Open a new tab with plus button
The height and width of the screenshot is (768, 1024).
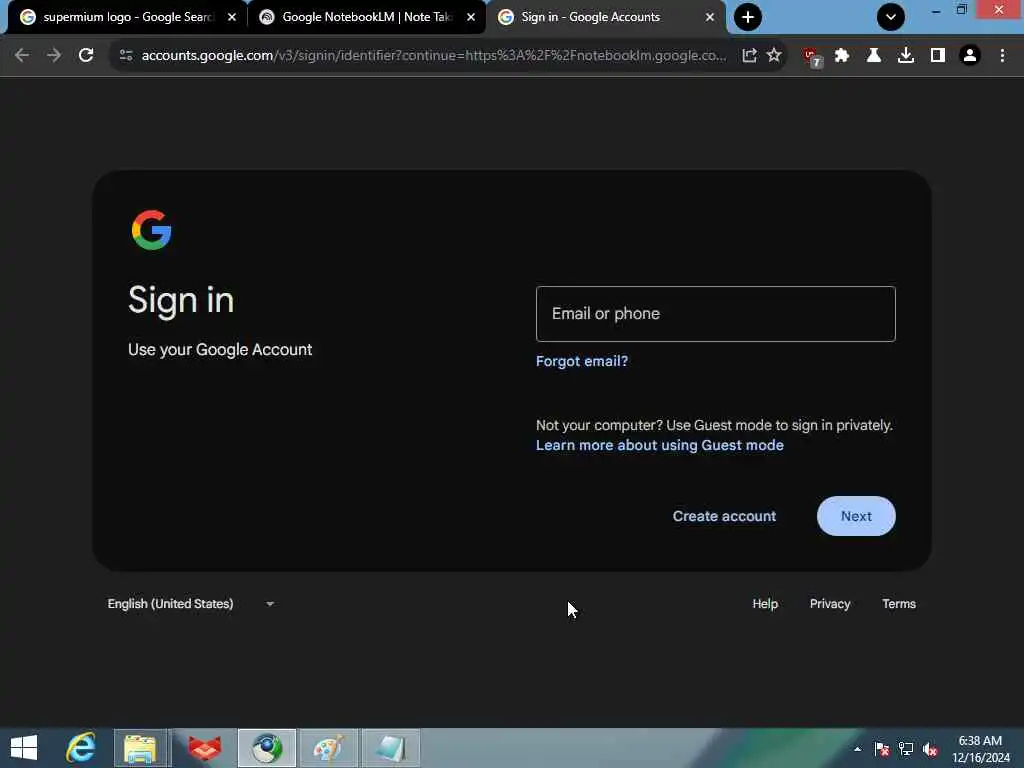point(748,17)
